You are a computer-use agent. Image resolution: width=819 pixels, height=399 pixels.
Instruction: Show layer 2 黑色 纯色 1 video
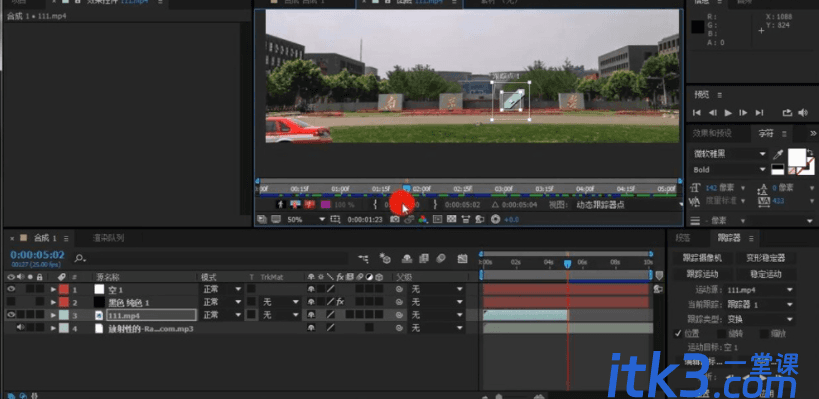click(x=11, y=302)
